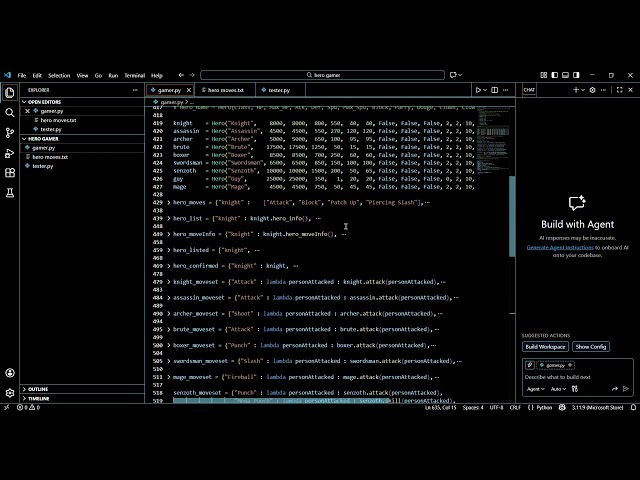Click the Customize Layout icon
Screen dimensions: 640x480
544,75
